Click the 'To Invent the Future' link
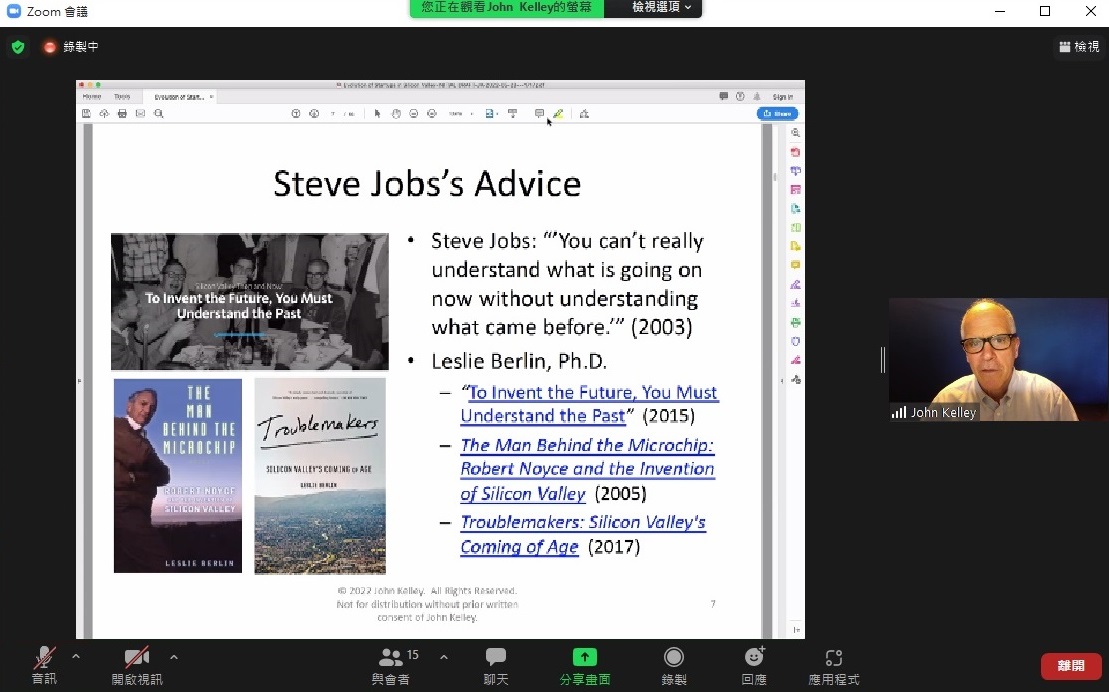 592,393
